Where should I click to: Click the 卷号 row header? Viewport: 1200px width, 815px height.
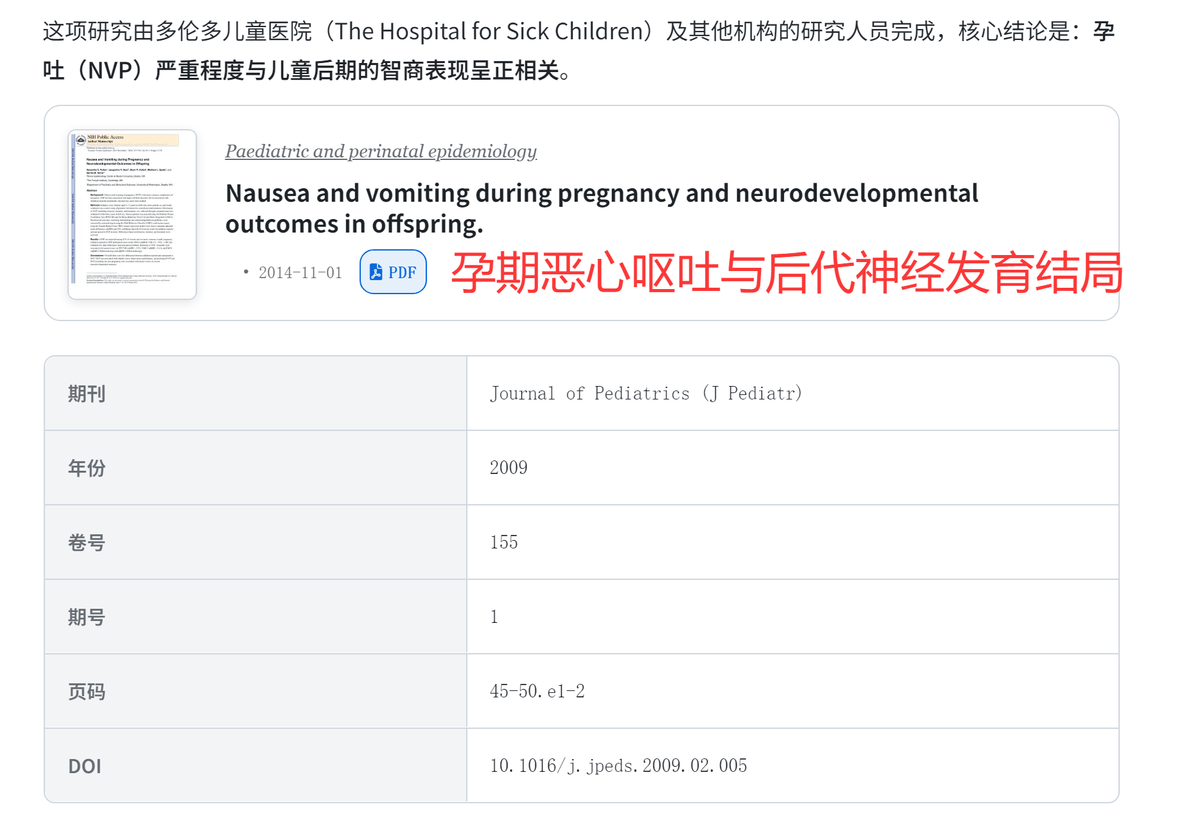86,542
